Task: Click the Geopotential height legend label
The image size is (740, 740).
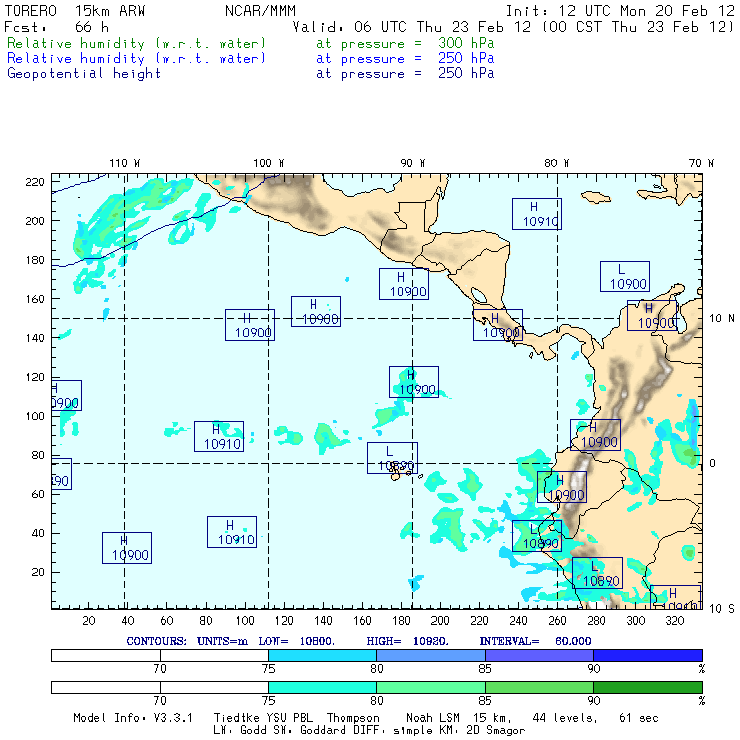Action: 84,73
